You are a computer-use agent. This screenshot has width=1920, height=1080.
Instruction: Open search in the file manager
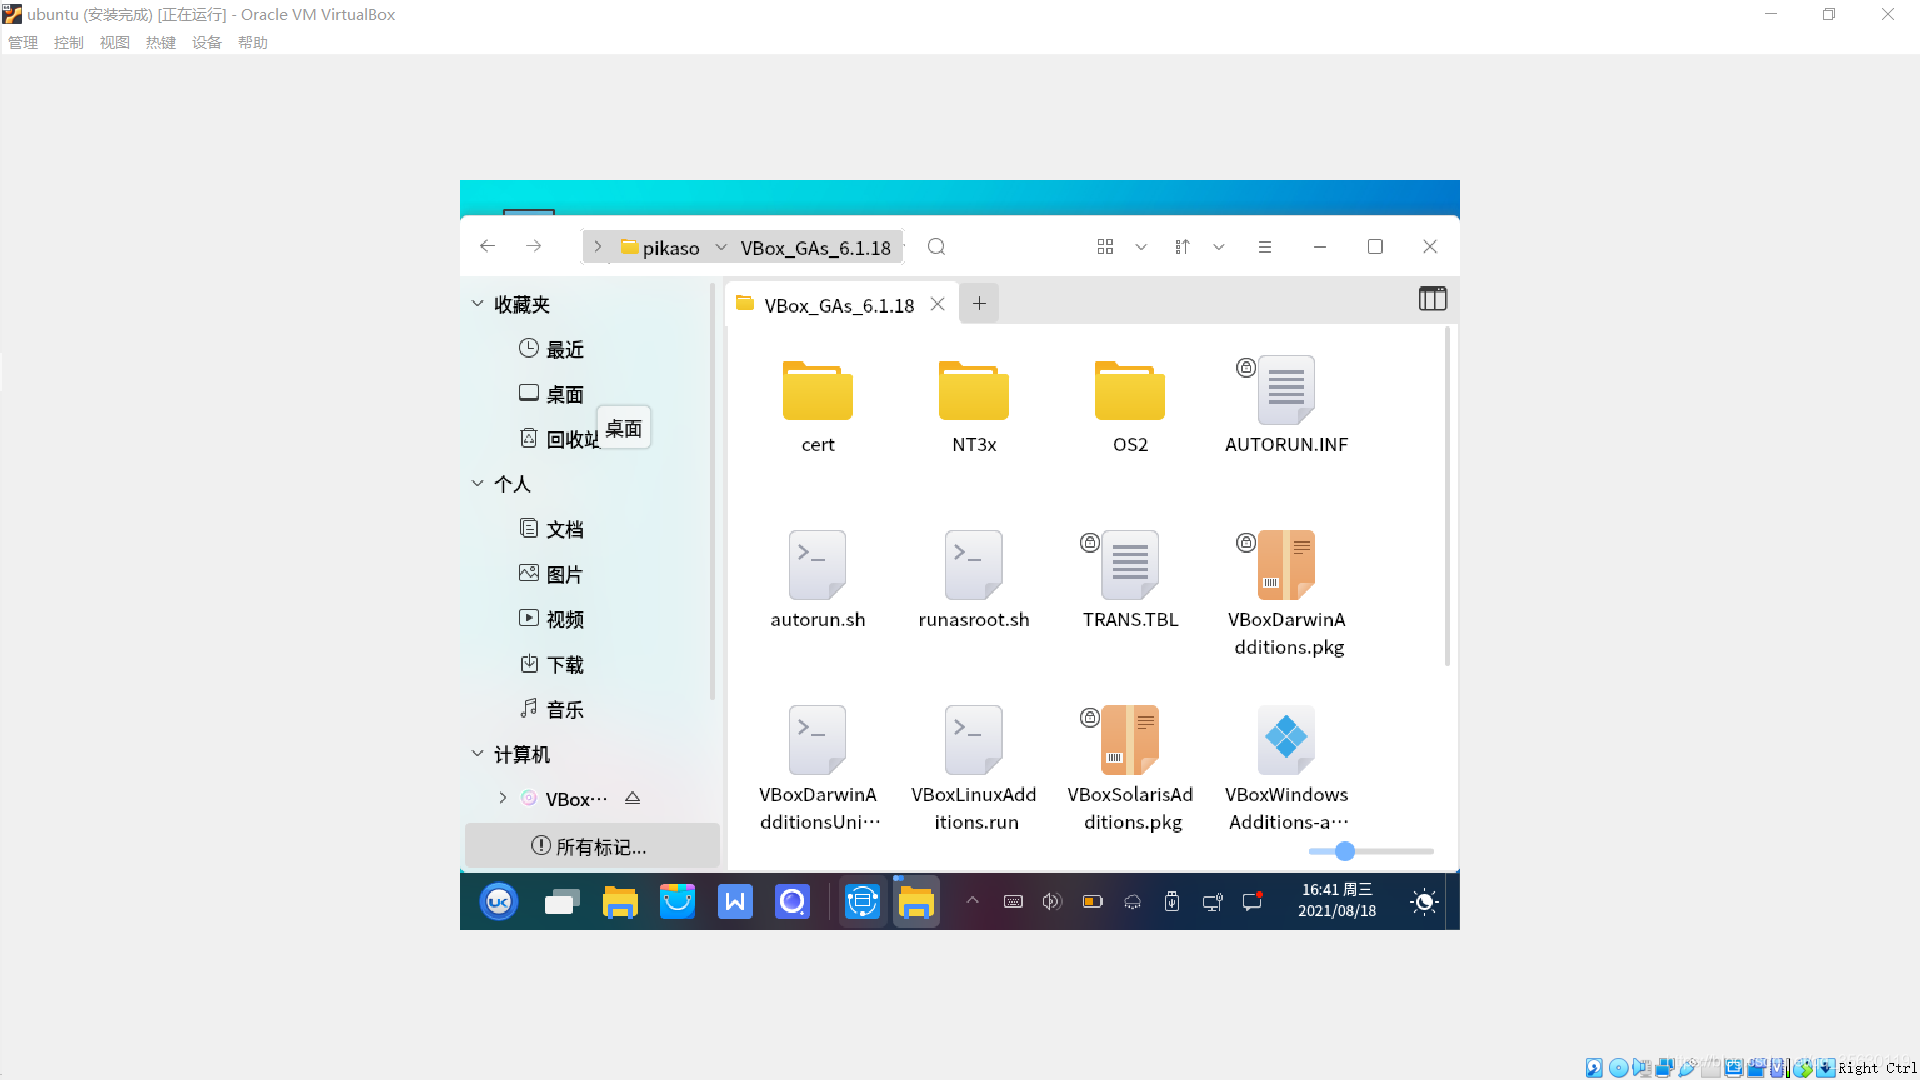point(936,246)
